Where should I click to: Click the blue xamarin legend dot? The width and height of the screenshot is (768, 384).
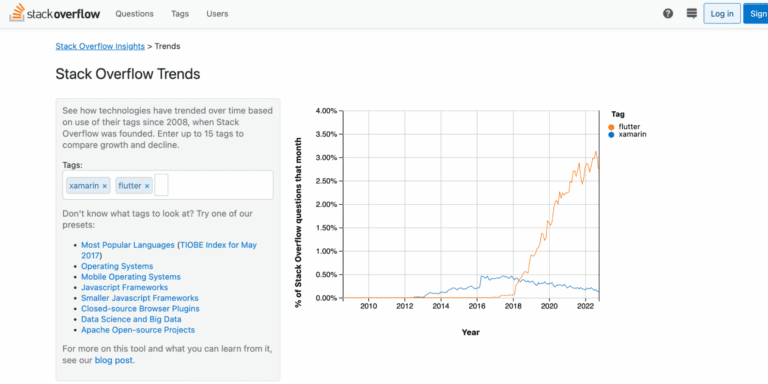click(611, 134)
